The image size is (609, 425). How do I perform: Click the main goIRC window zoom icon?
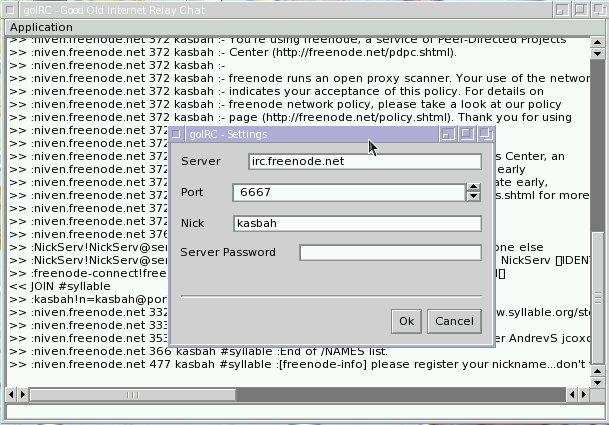(x=580, y=10)
